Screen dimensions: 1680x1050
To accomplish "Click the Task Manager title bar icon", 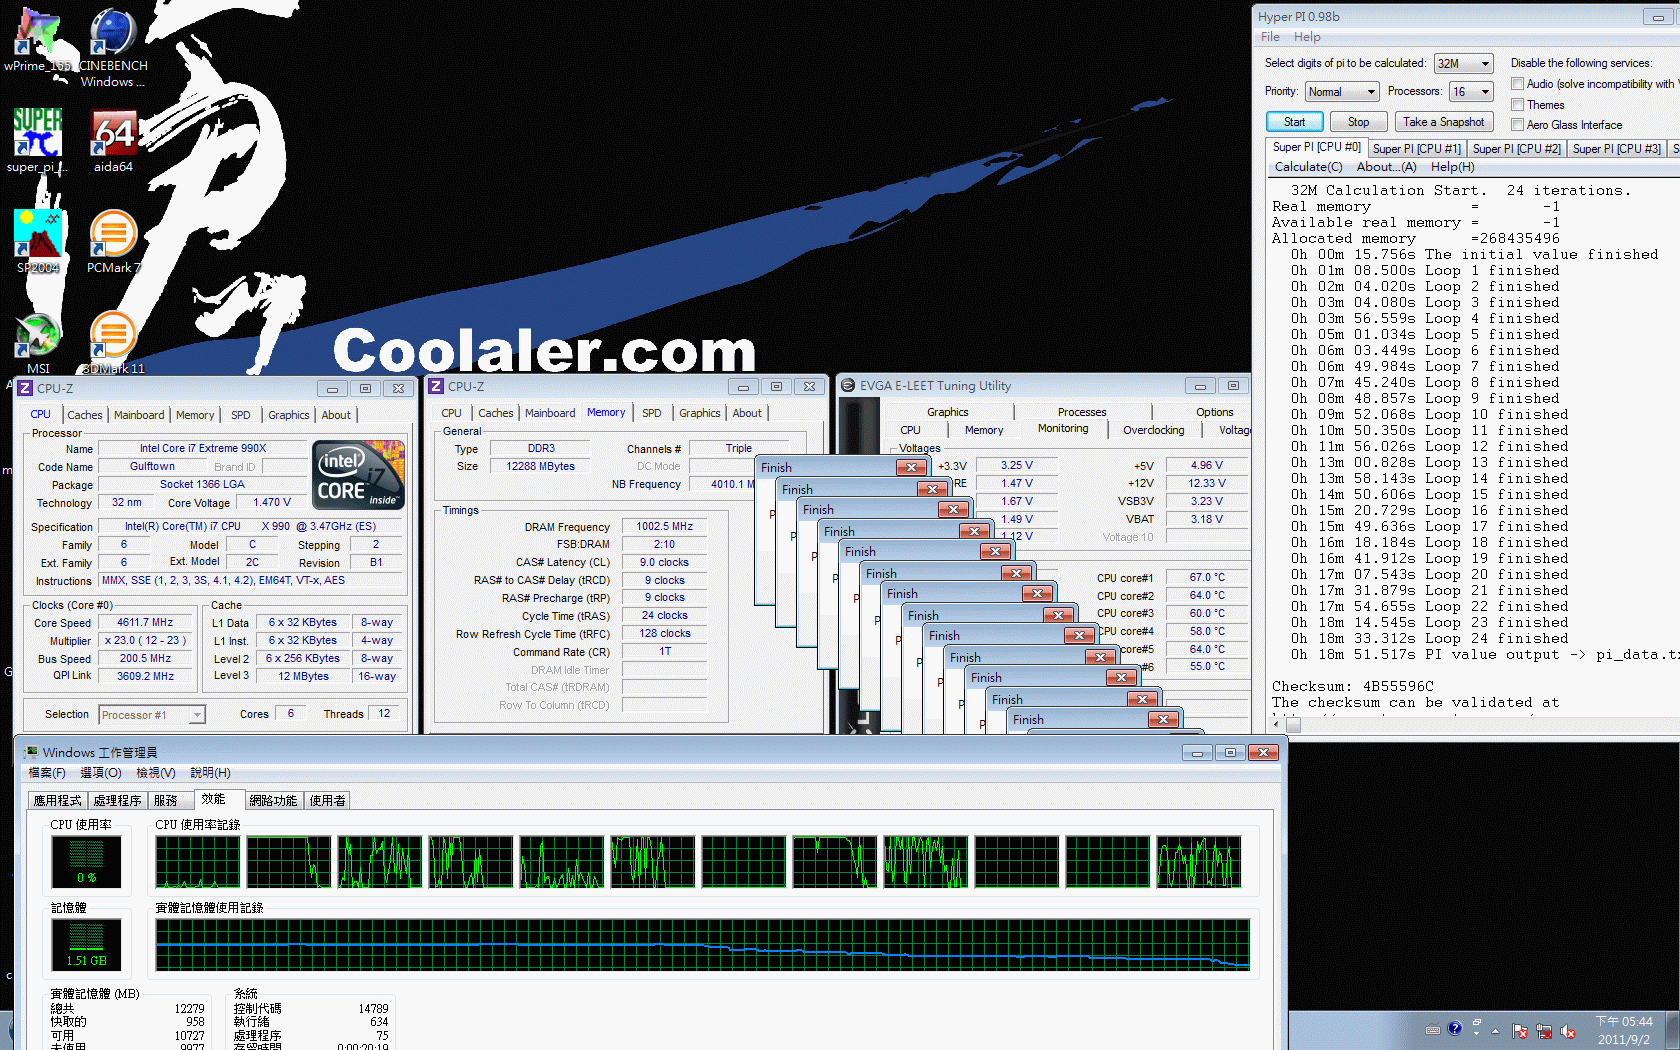I will [x=32, y=752].
